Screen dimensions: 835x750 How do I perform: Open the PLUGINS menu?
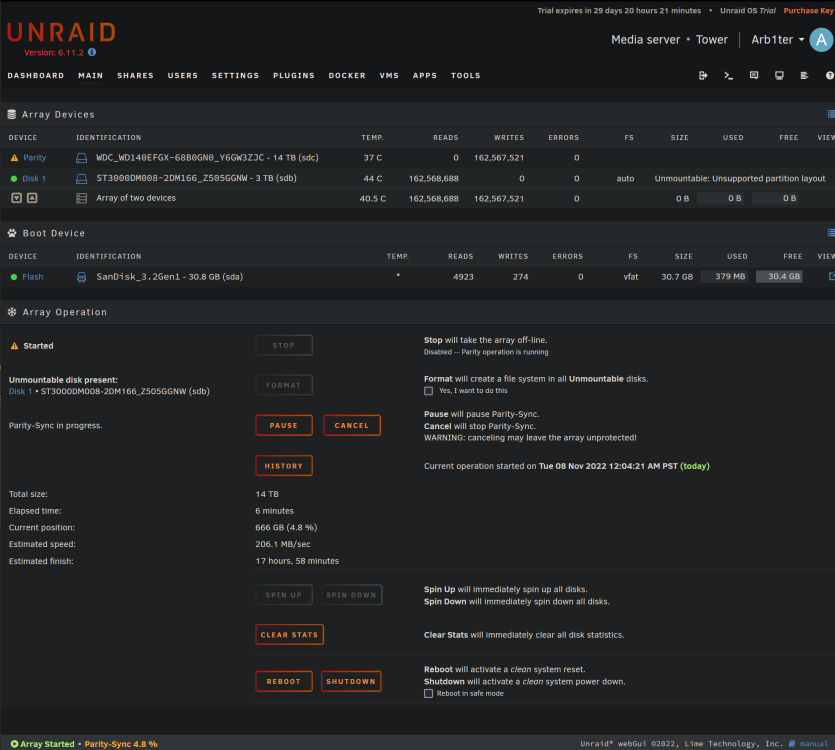tap(294, 76)
